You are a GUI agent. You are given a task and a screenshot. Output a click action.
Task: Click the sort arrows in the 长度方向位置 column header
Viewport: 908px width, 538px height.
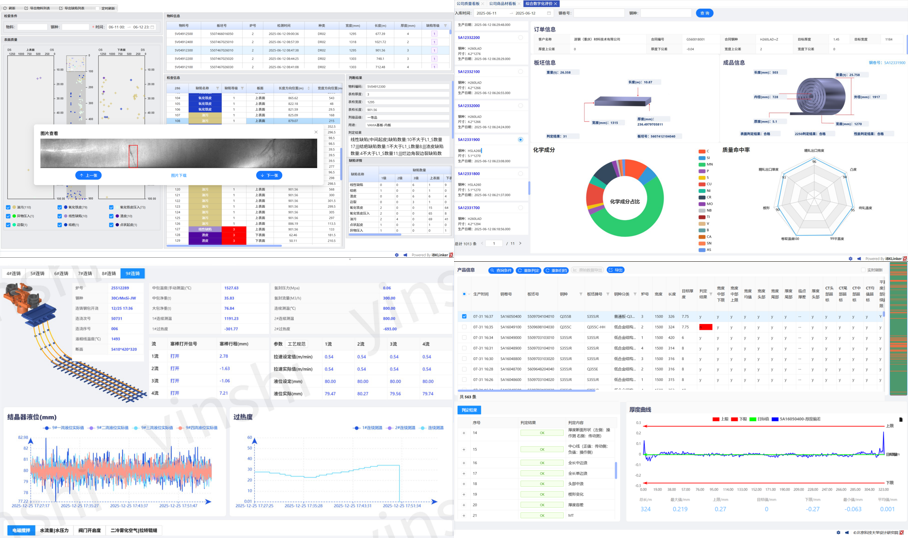pos(309,89)
